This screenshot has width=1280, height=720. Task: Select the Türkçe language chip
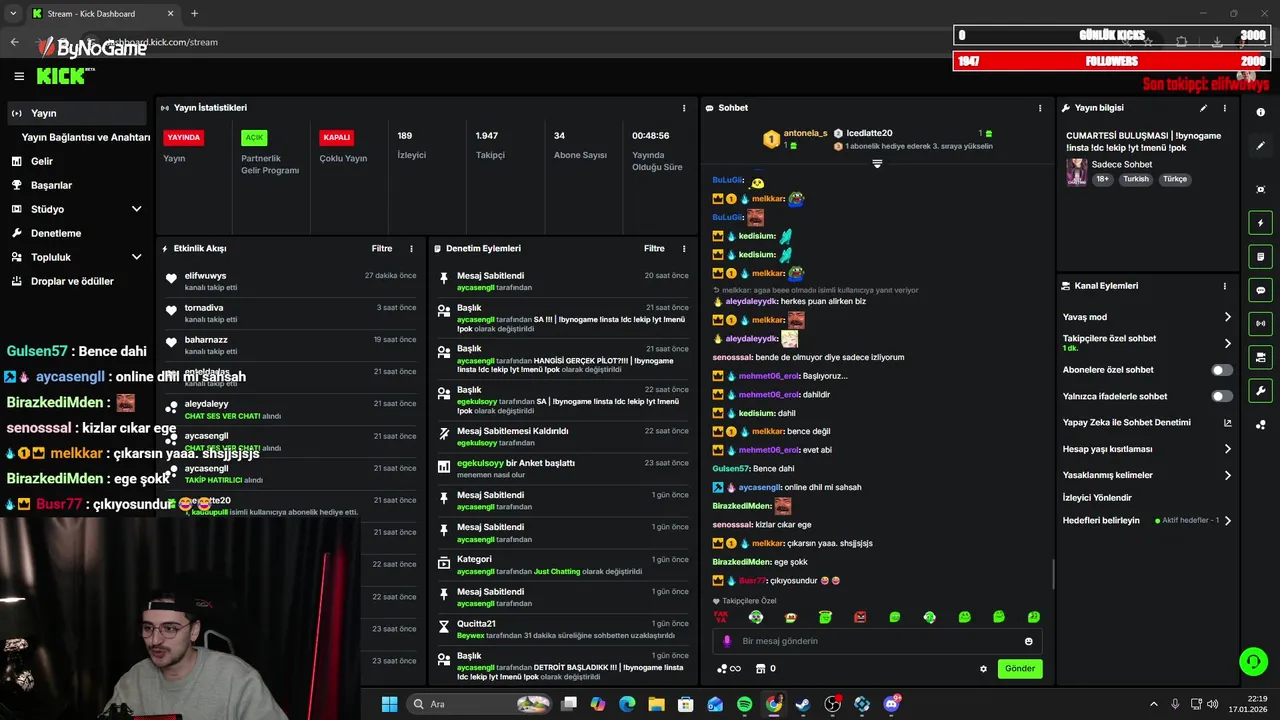[x=1175, y=180]
